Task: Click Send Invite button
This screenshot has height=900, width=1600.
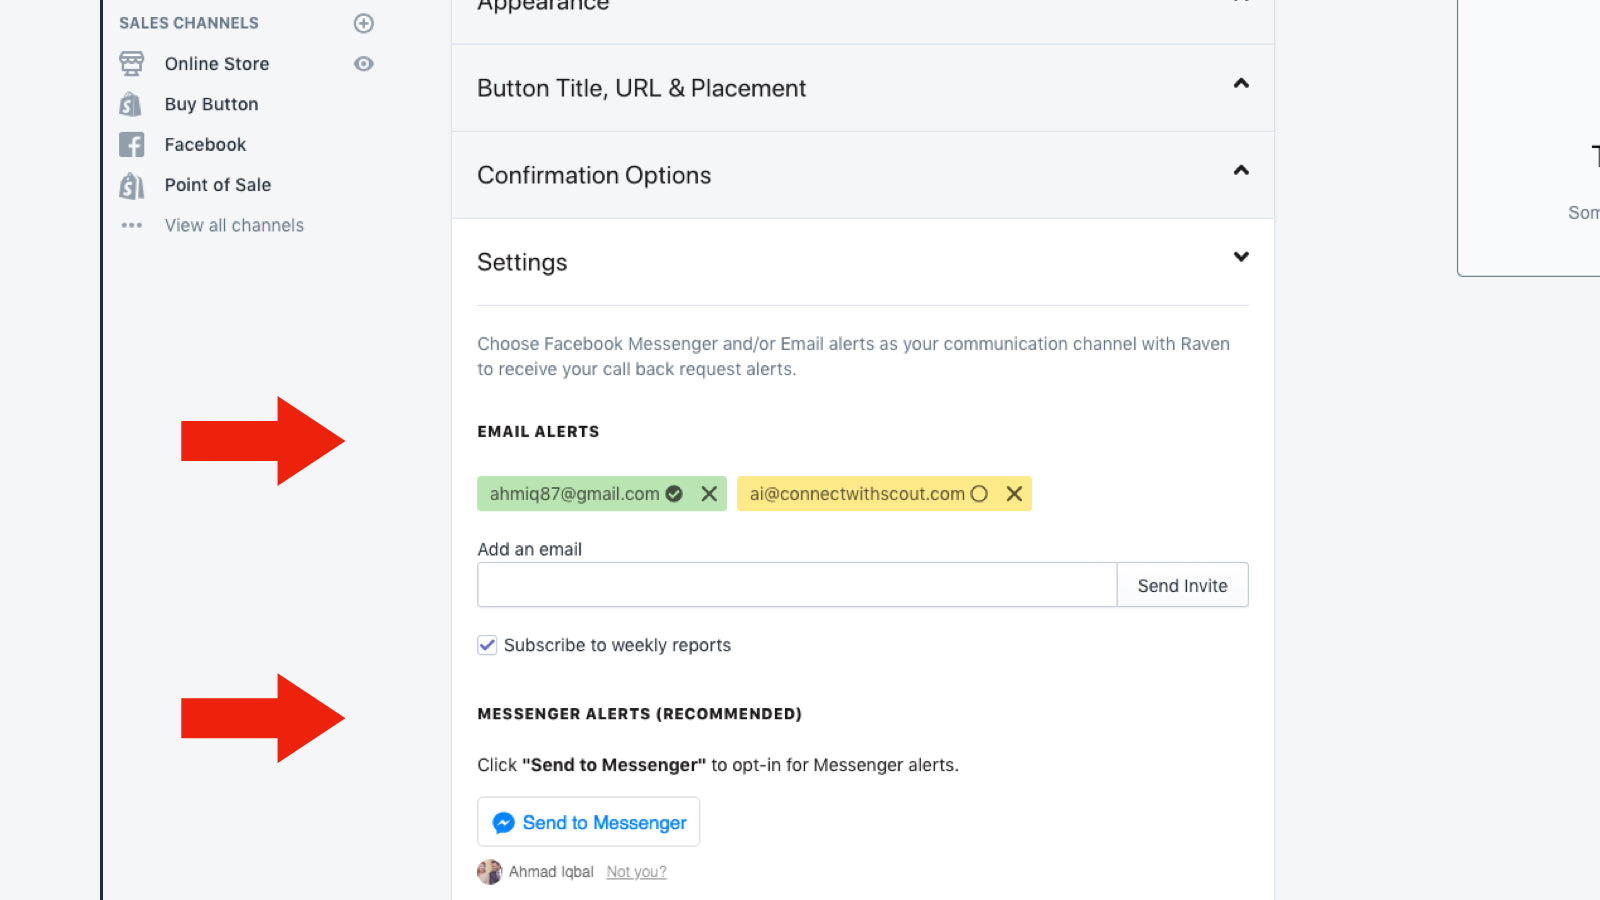Action: [x=1182, y=585]
